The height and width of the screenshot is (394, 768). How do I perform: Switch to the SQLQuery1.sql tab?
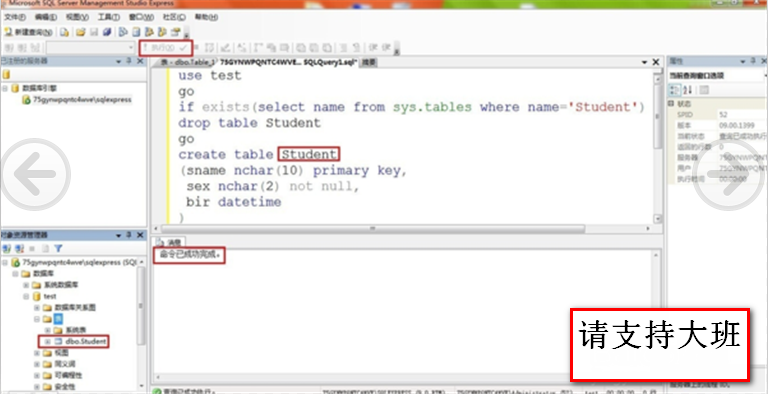[289, 63]
